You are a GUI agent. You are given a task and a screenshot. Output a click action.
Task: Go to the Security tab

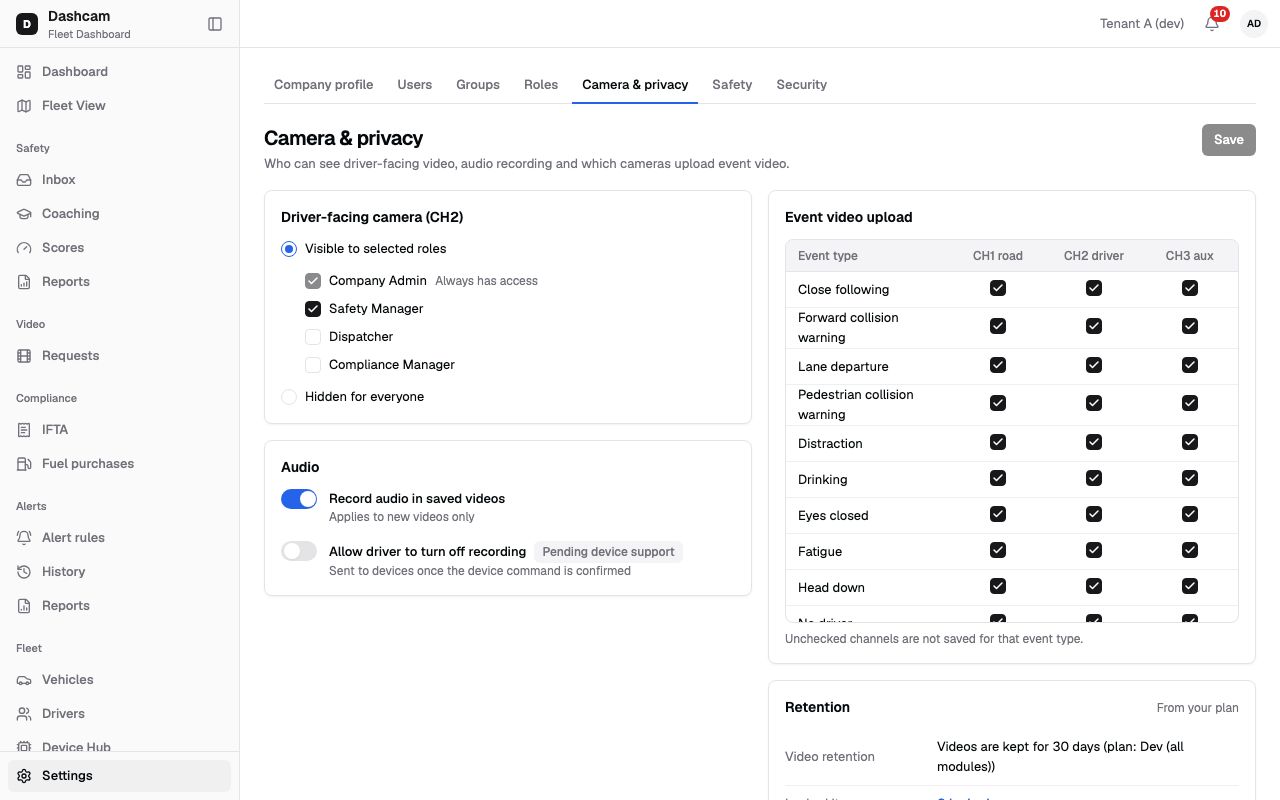pyautogui.click(x=802, y=85)
